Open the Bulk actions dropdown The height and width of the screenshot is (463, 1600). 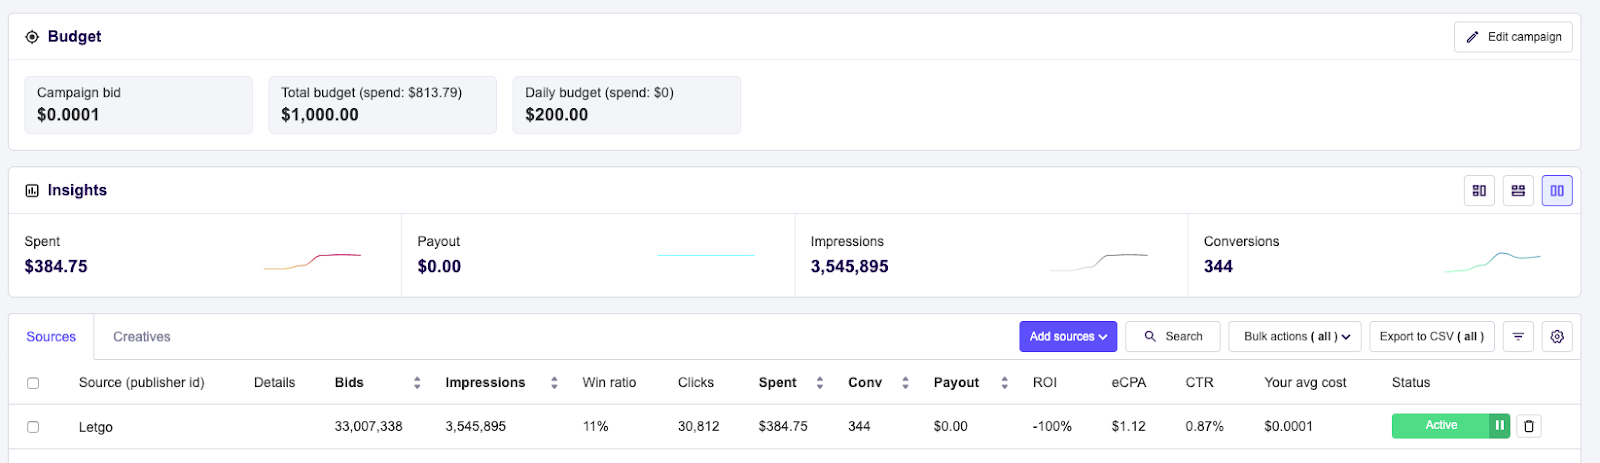pyautogui.click(x=1296, y=337)
